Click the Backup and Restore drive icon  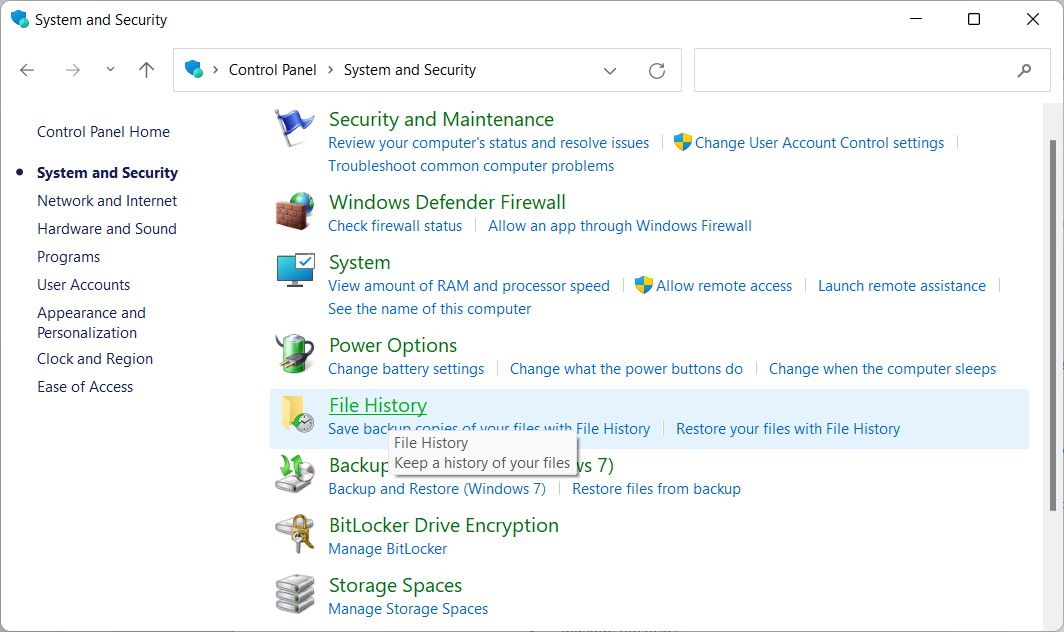click(294, 474)
